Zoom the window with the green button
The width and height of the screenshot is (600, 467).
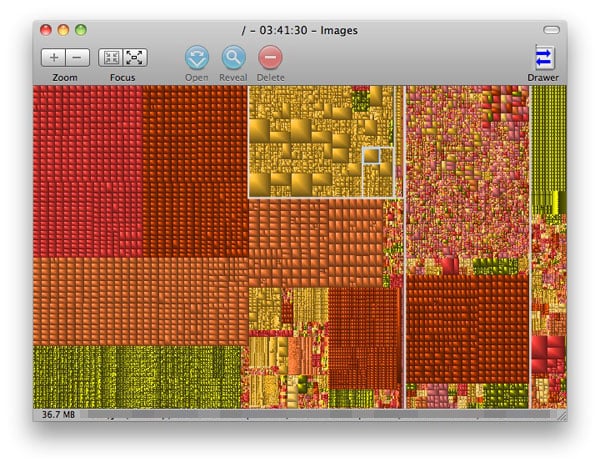pos(81,30)
